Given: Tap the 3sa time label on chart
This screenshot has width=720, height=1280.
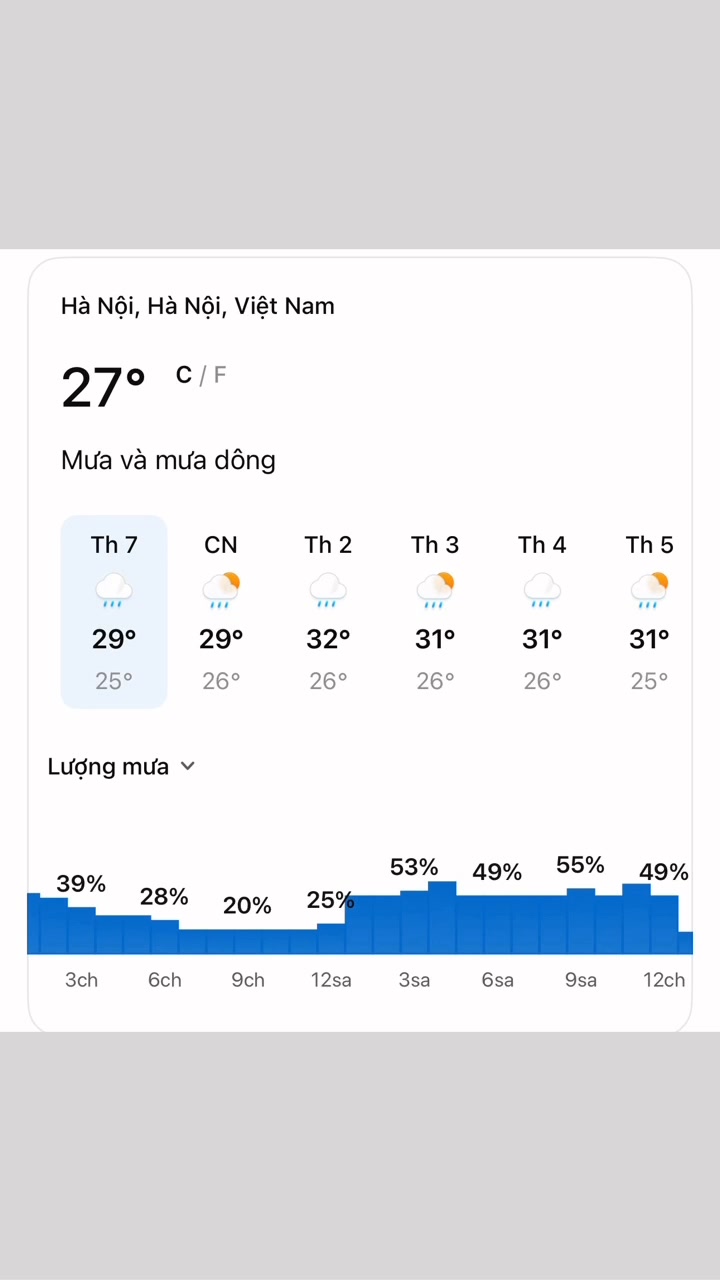Looking at the screenshot, I should [414, 980].
